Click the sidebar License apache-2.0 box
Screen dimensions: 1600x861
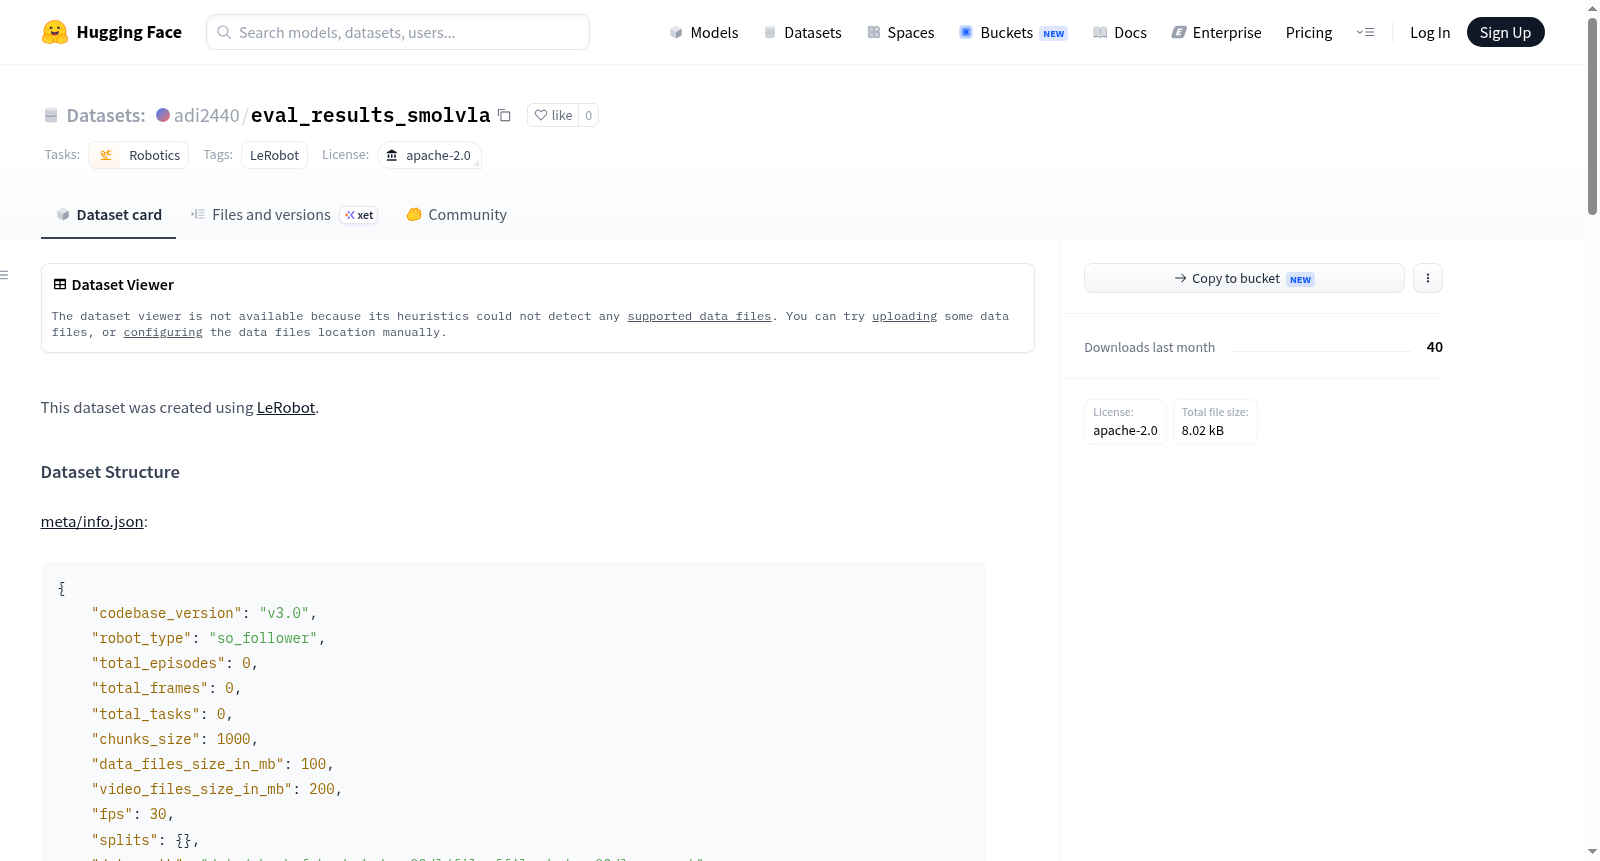click(x=1125, y=422)
